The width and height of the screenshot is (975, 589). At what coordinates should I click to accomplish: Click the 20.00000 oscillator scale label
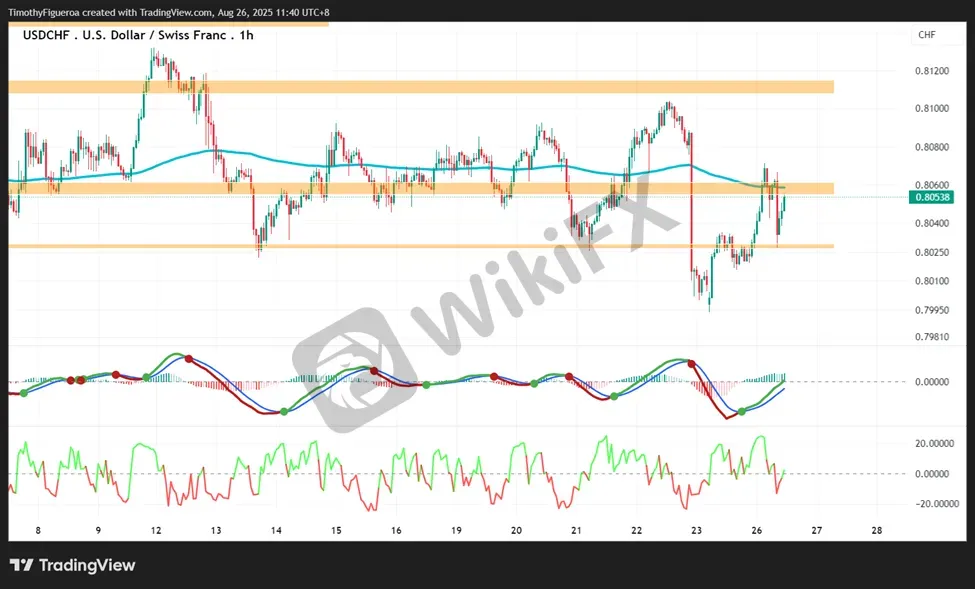[934, 443]
